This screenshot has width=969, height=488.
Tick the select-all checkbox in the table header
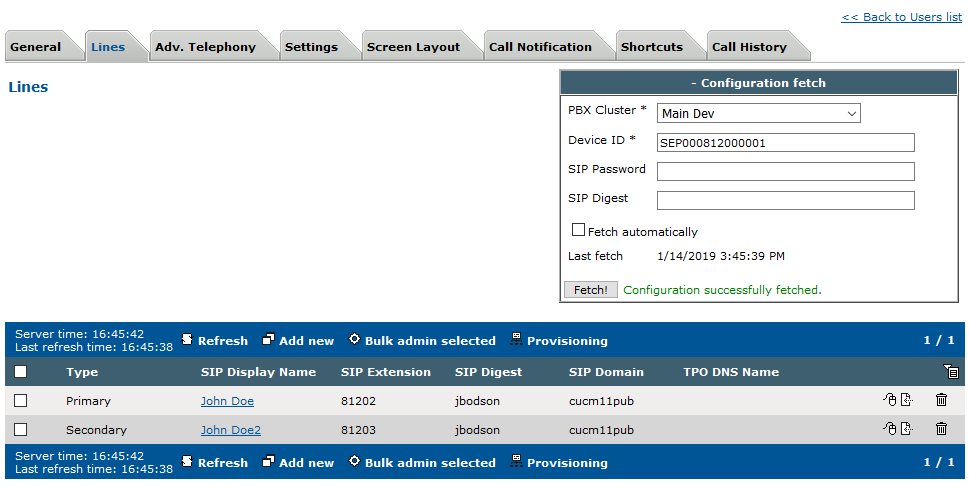20,371
